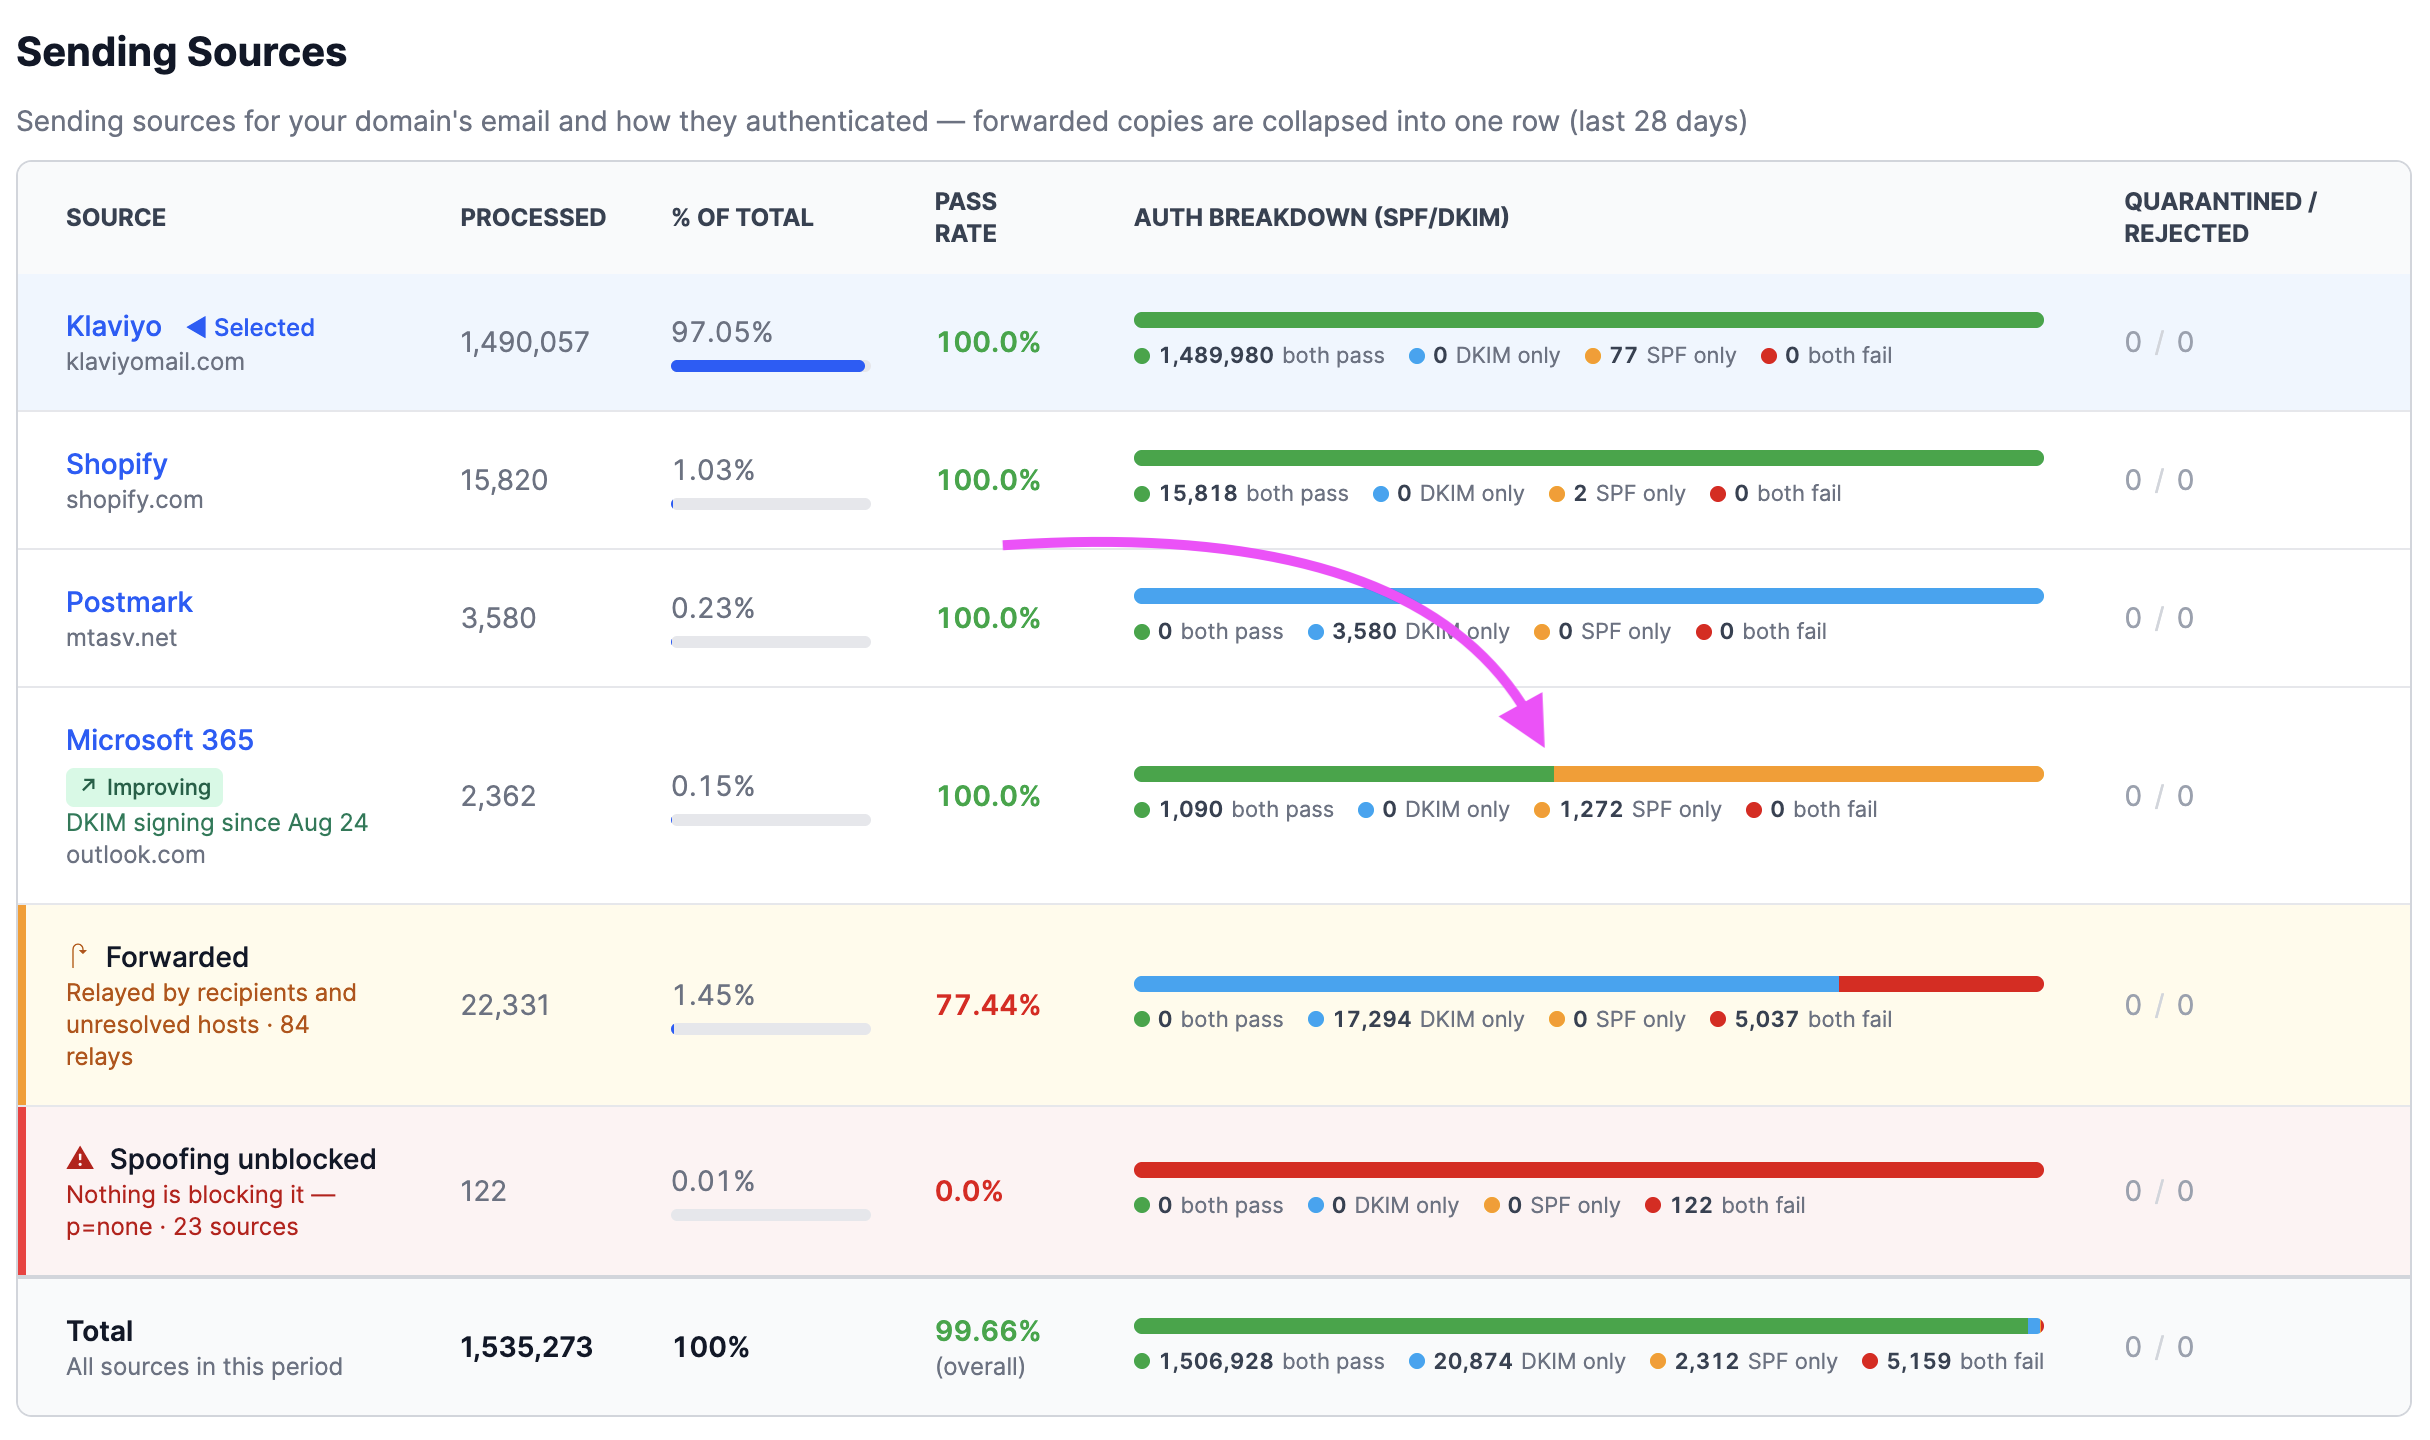The image size is (2430, 1440).
Task: Click "5,159 both fail" in the Total row
Action: pyautogui.click(x=1953, y=1361)
